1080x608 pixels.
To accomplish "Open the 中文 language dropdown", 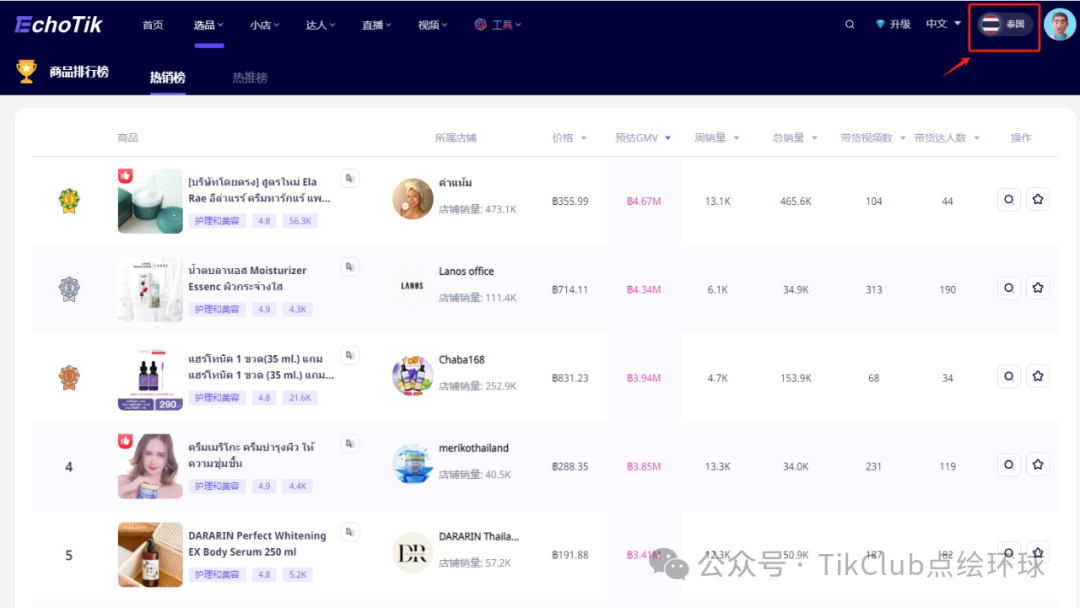I will 943,23.
